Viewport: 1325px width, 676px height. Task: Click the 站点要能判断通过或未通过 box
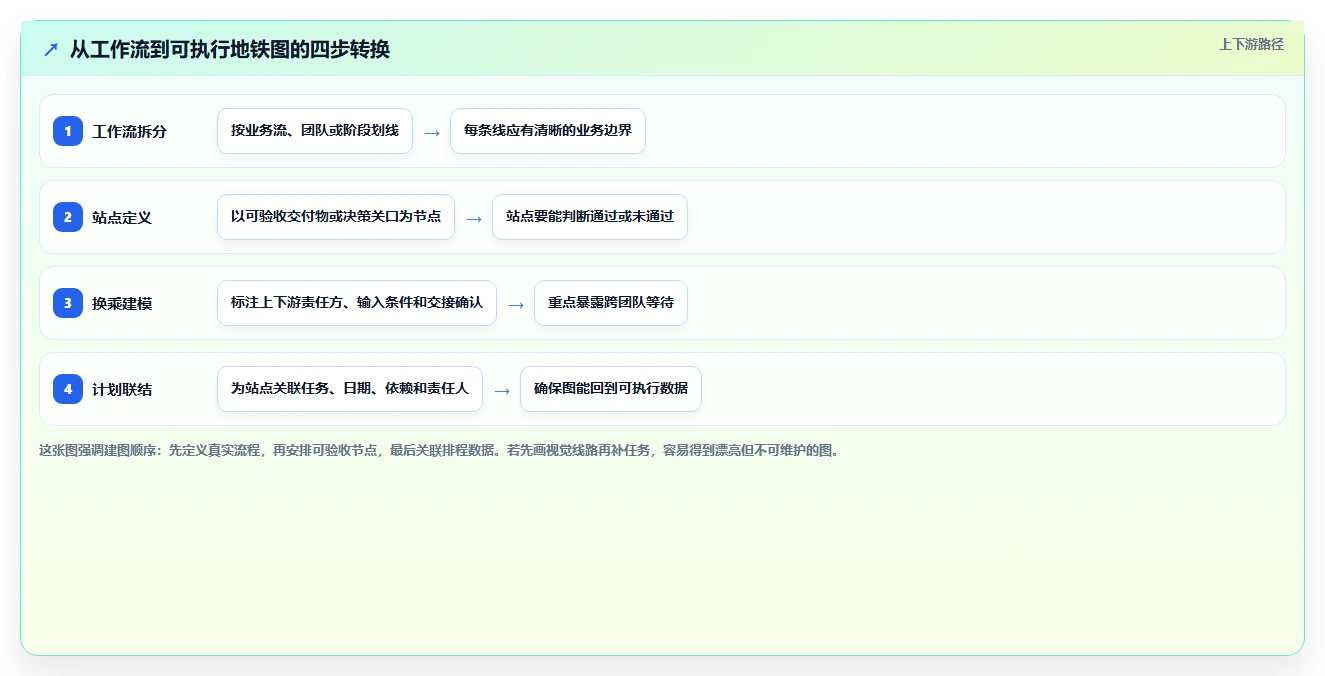coord(590,217)
